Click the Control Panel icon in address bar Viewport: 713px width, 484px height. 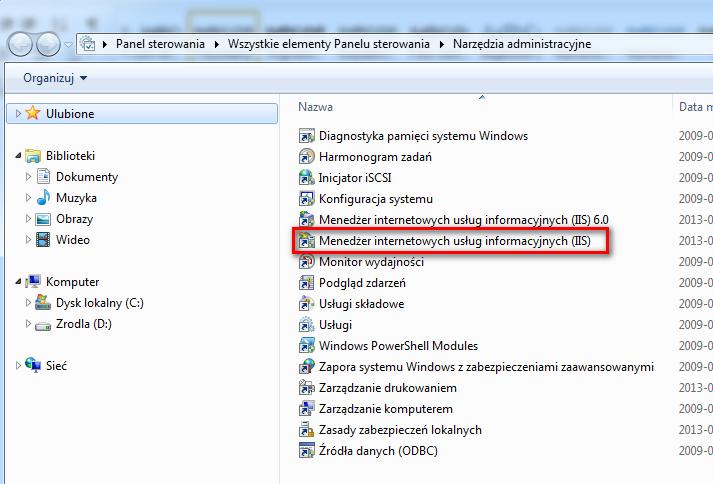tap(87, 44)
